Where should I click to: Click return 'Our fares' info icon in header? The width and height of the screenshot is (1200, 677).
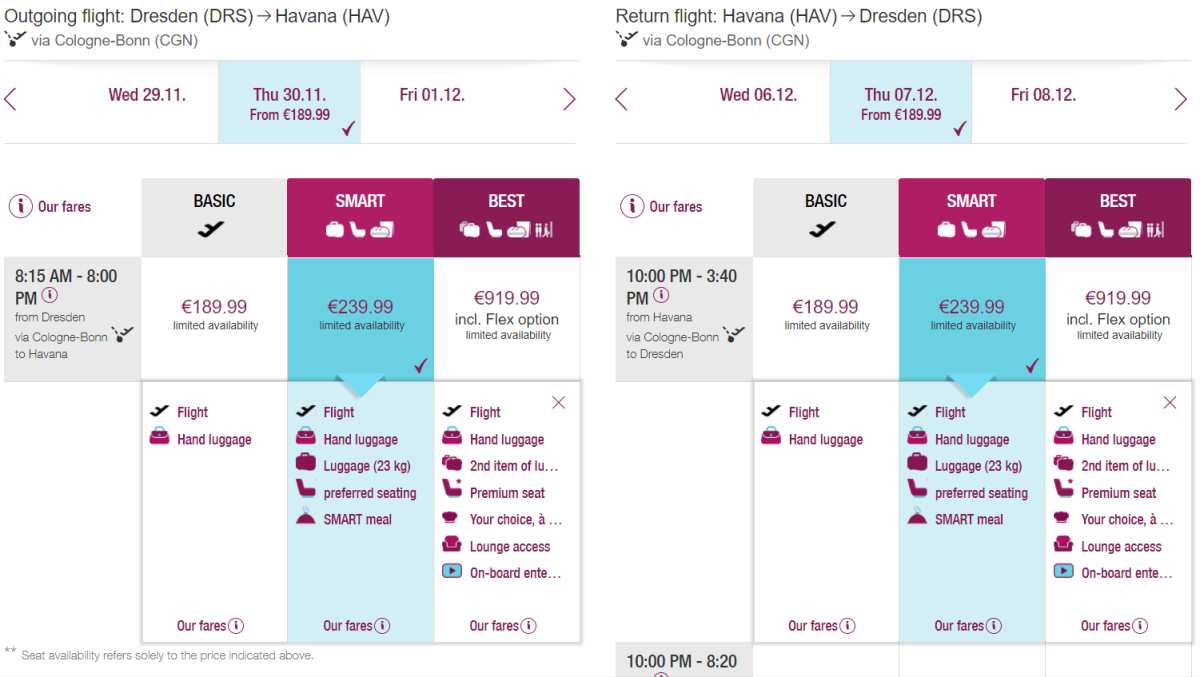point(632,207)
